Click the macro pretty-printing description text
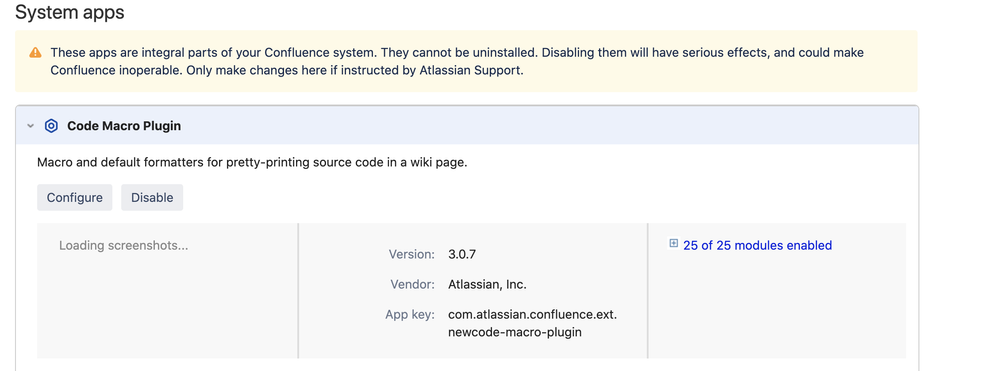Viewport: 999px width, 371px height. click(252, 163)
